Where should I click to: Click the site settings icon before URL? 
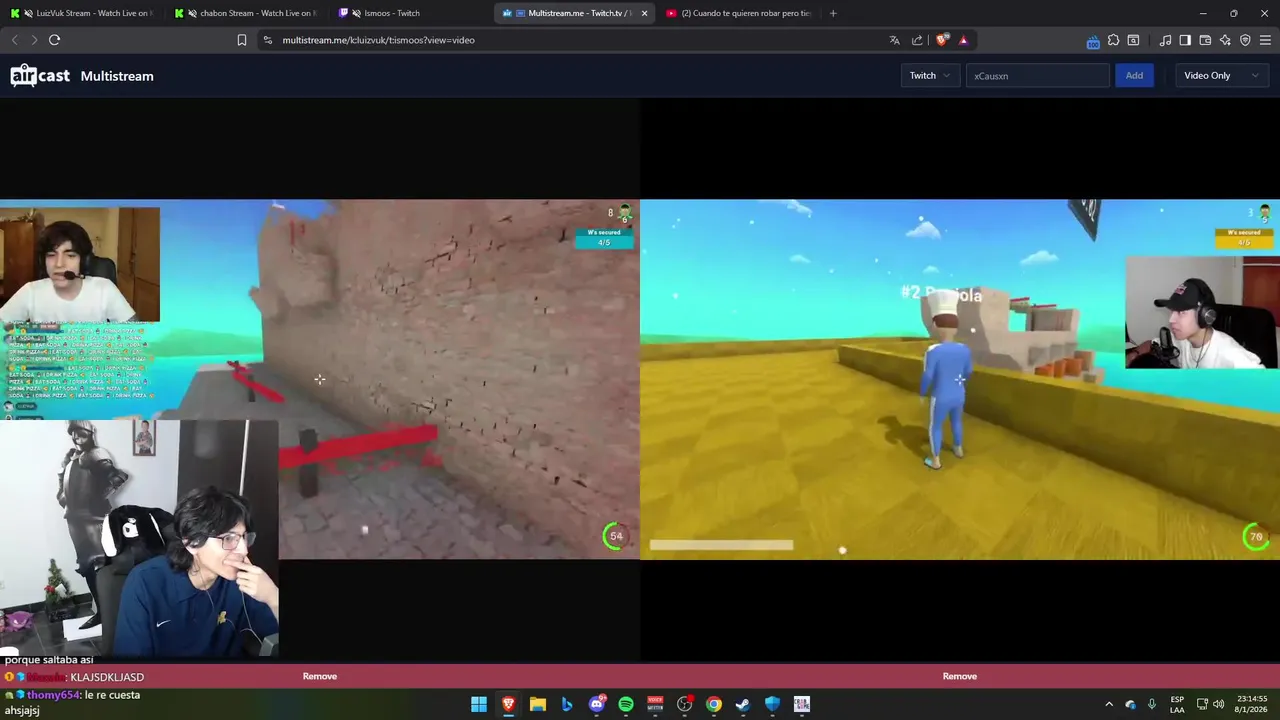tap(266, 40)
